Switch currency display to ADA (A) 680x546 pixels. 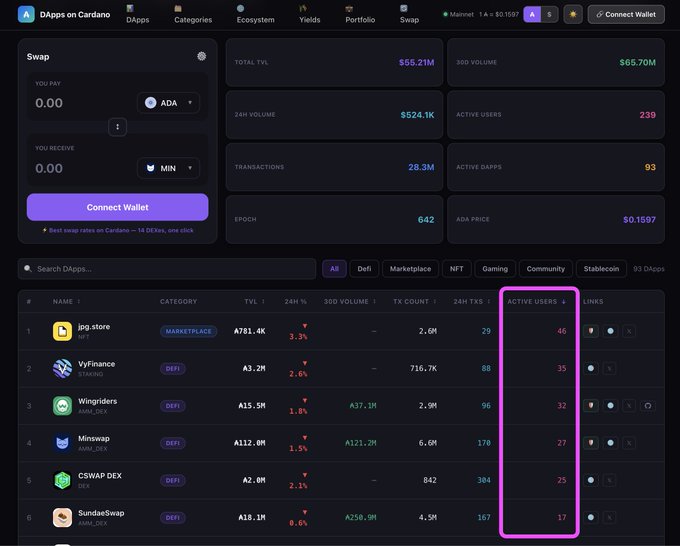[x=532, y=14]
